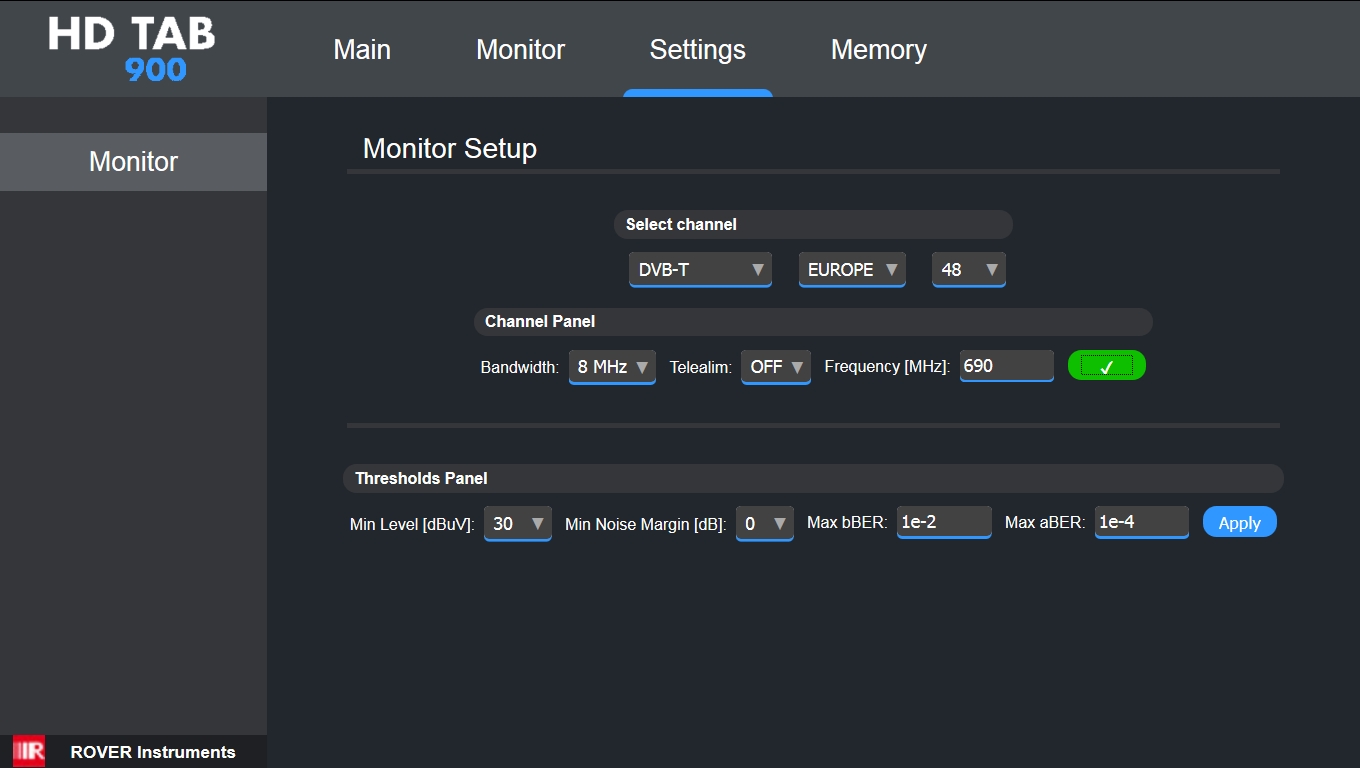This screenshot has height=768, width=1360.
Task: Apply the threshold settings
Action: [1240, 522]
